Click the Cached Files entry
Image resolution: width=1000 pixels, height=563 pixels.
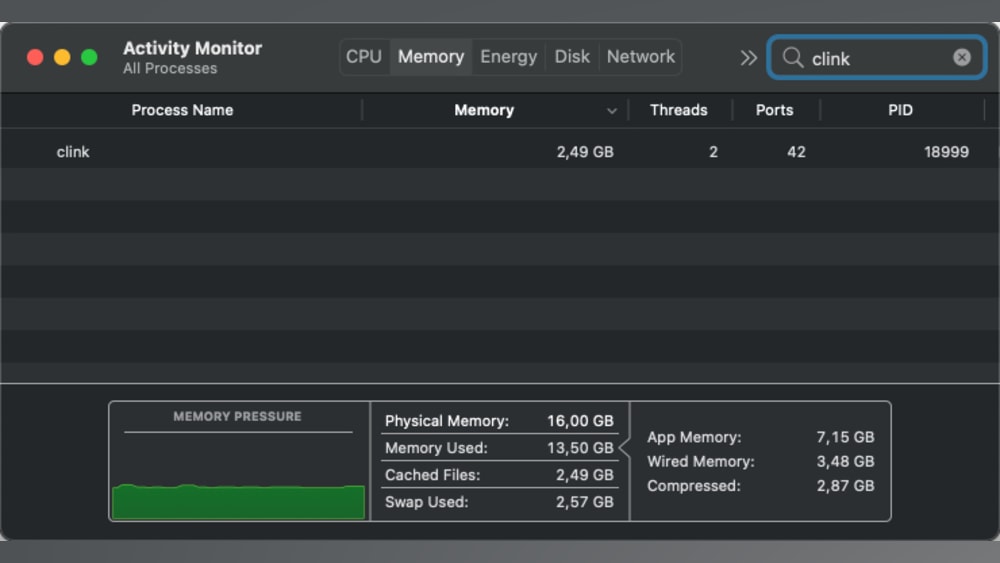pos(499,475)
